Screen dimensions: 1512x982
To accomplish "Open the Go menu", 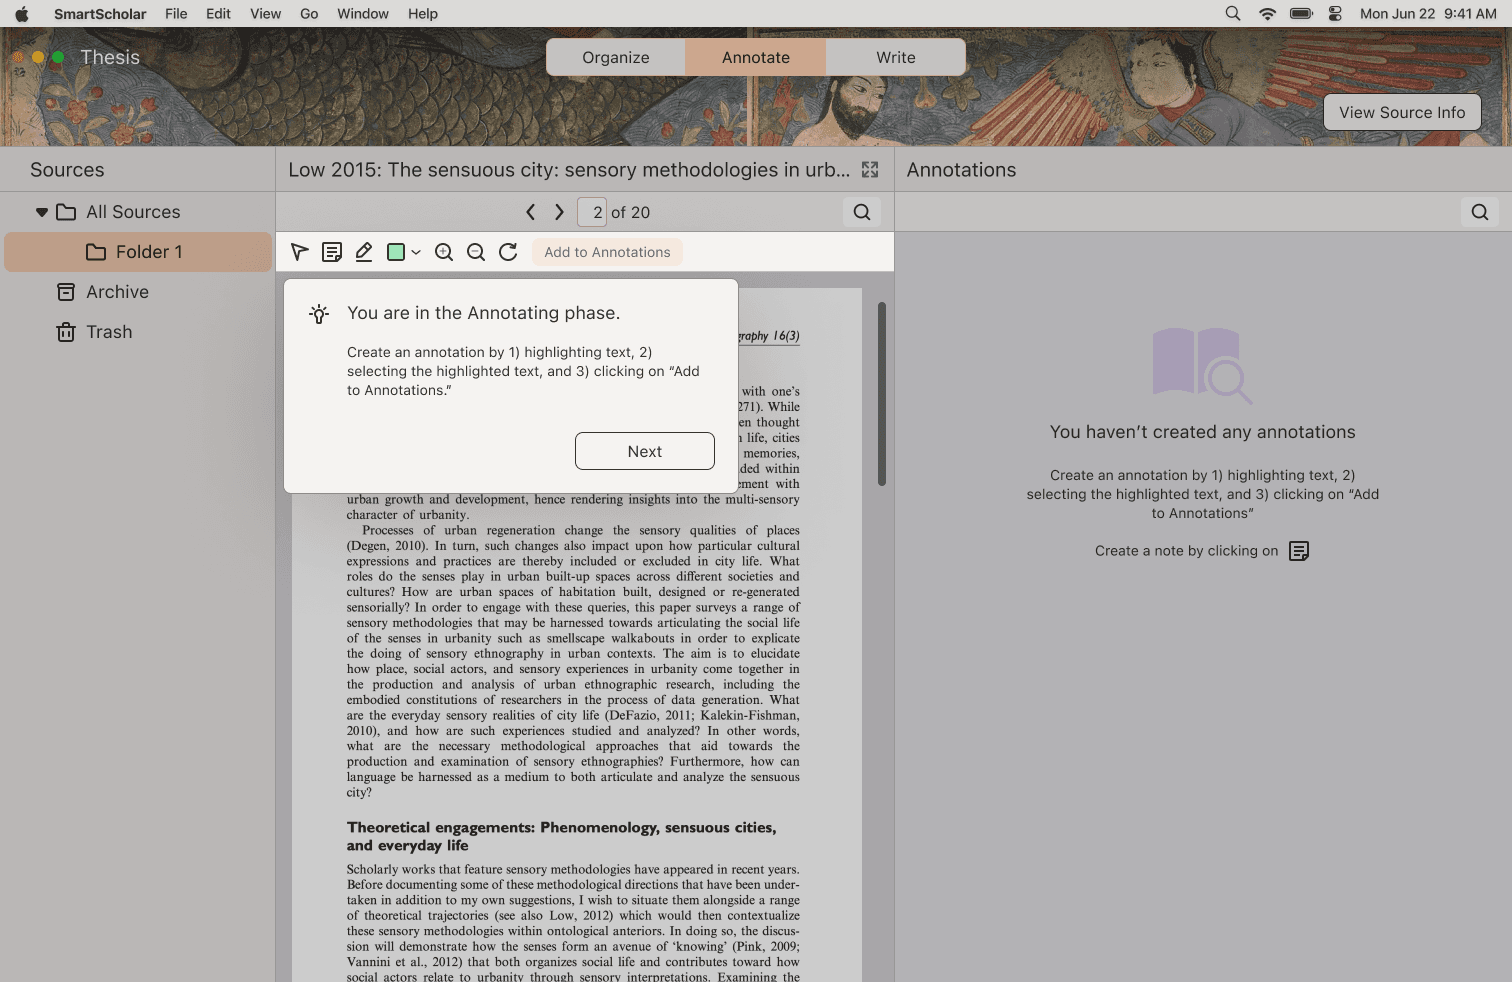I will tap(309, 14).
